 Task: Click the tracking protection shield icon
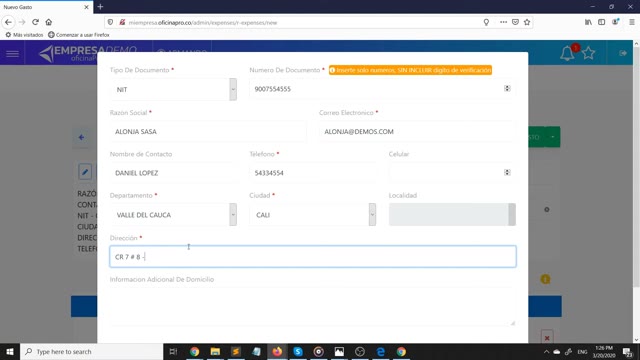pyautogui.click(x=110, y=22)
